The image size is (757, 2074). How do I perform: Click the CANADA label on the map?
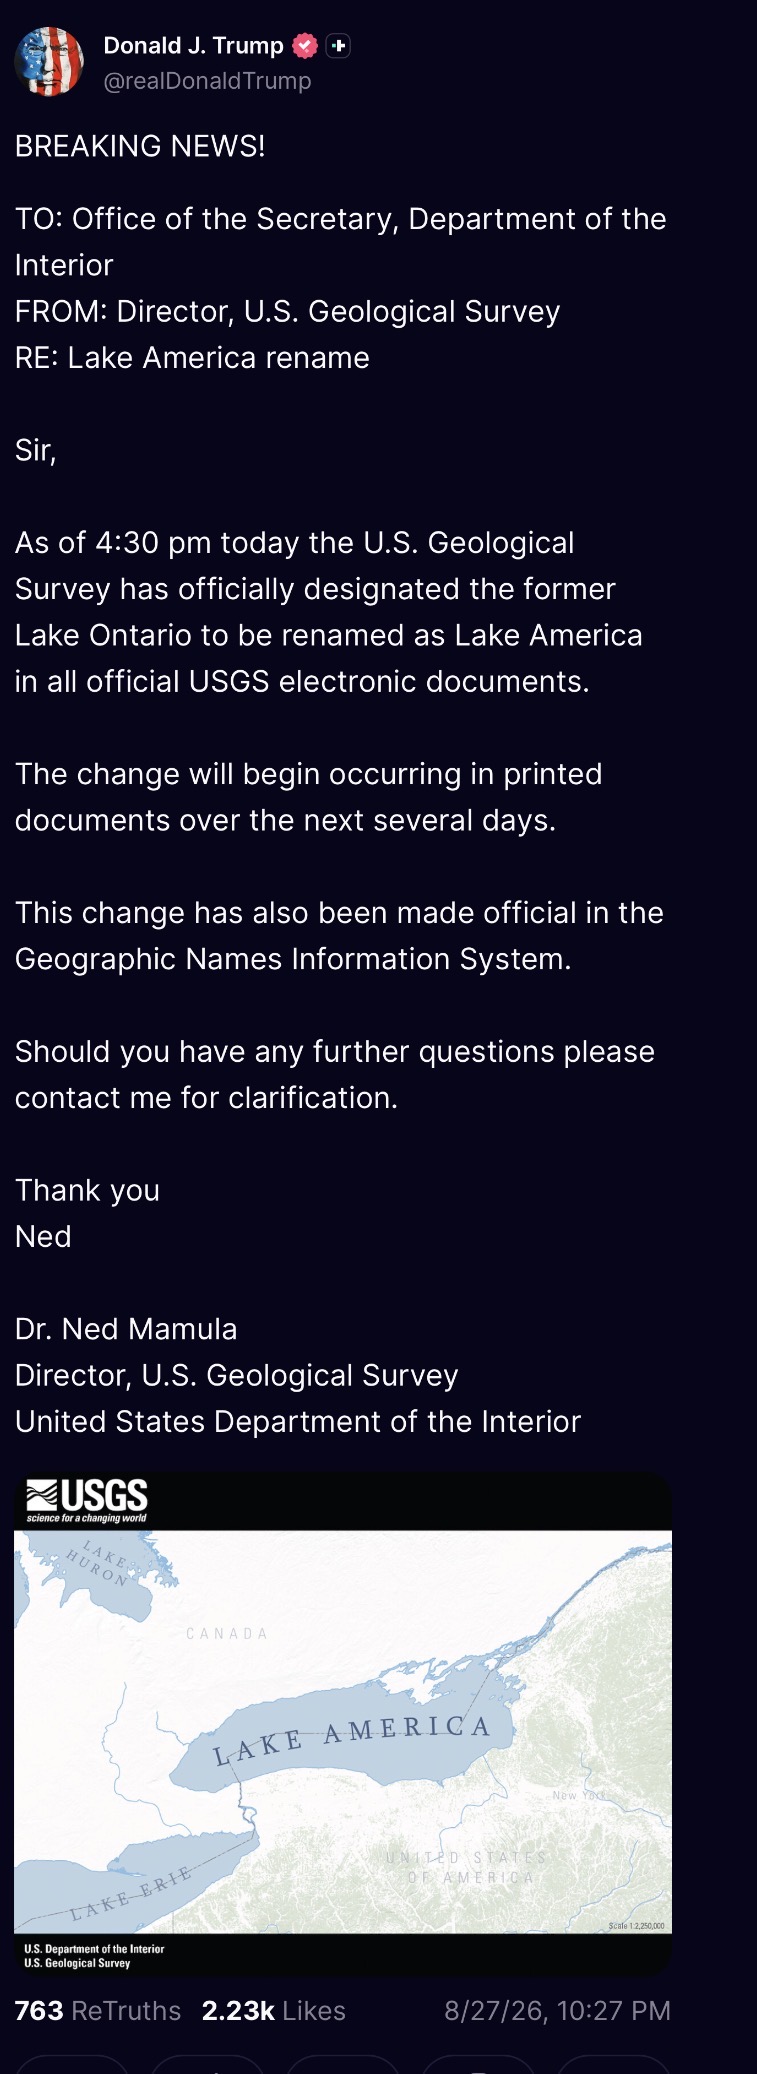(x=227, y=1633)
